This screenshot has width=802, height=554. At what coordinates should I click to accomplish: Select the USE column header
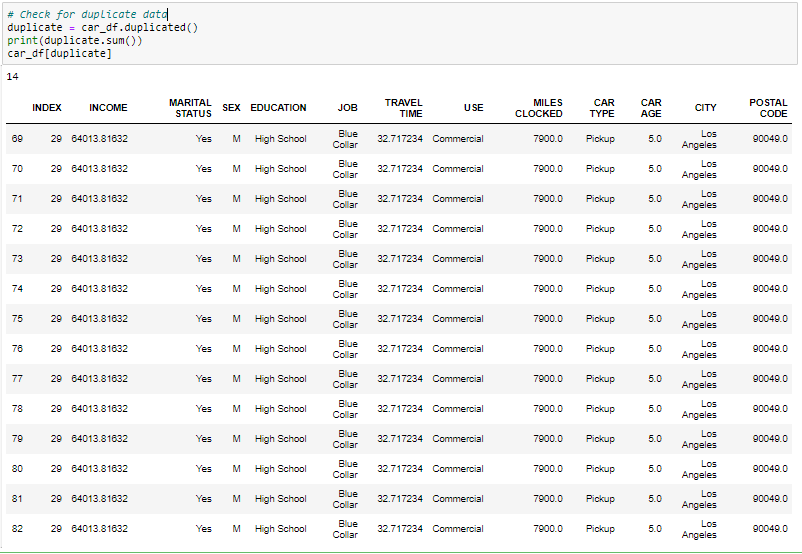(474, 108)
